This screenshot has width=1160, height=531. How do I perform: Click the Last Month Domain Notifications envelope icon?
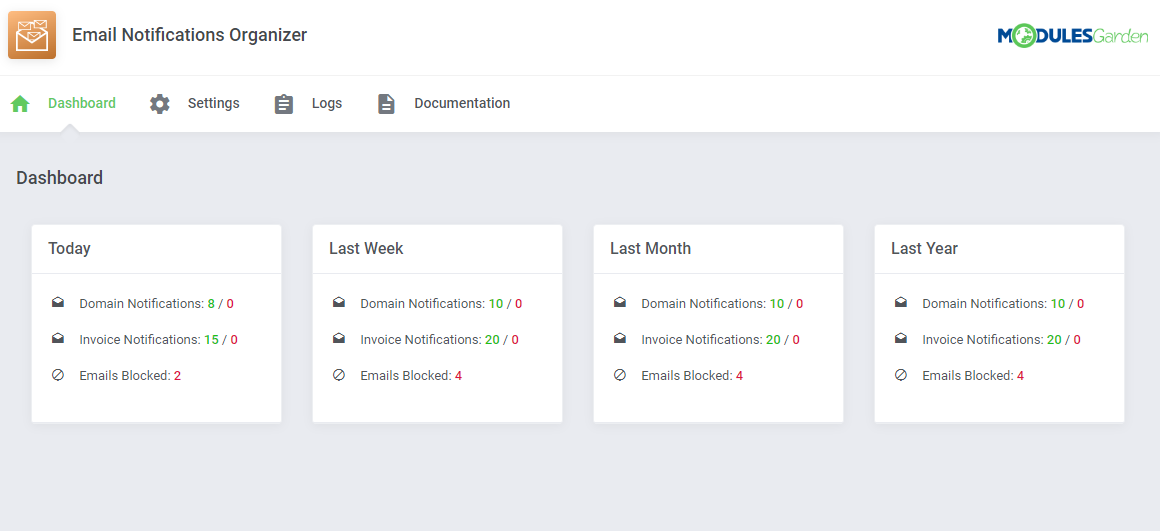coord(620,302)
